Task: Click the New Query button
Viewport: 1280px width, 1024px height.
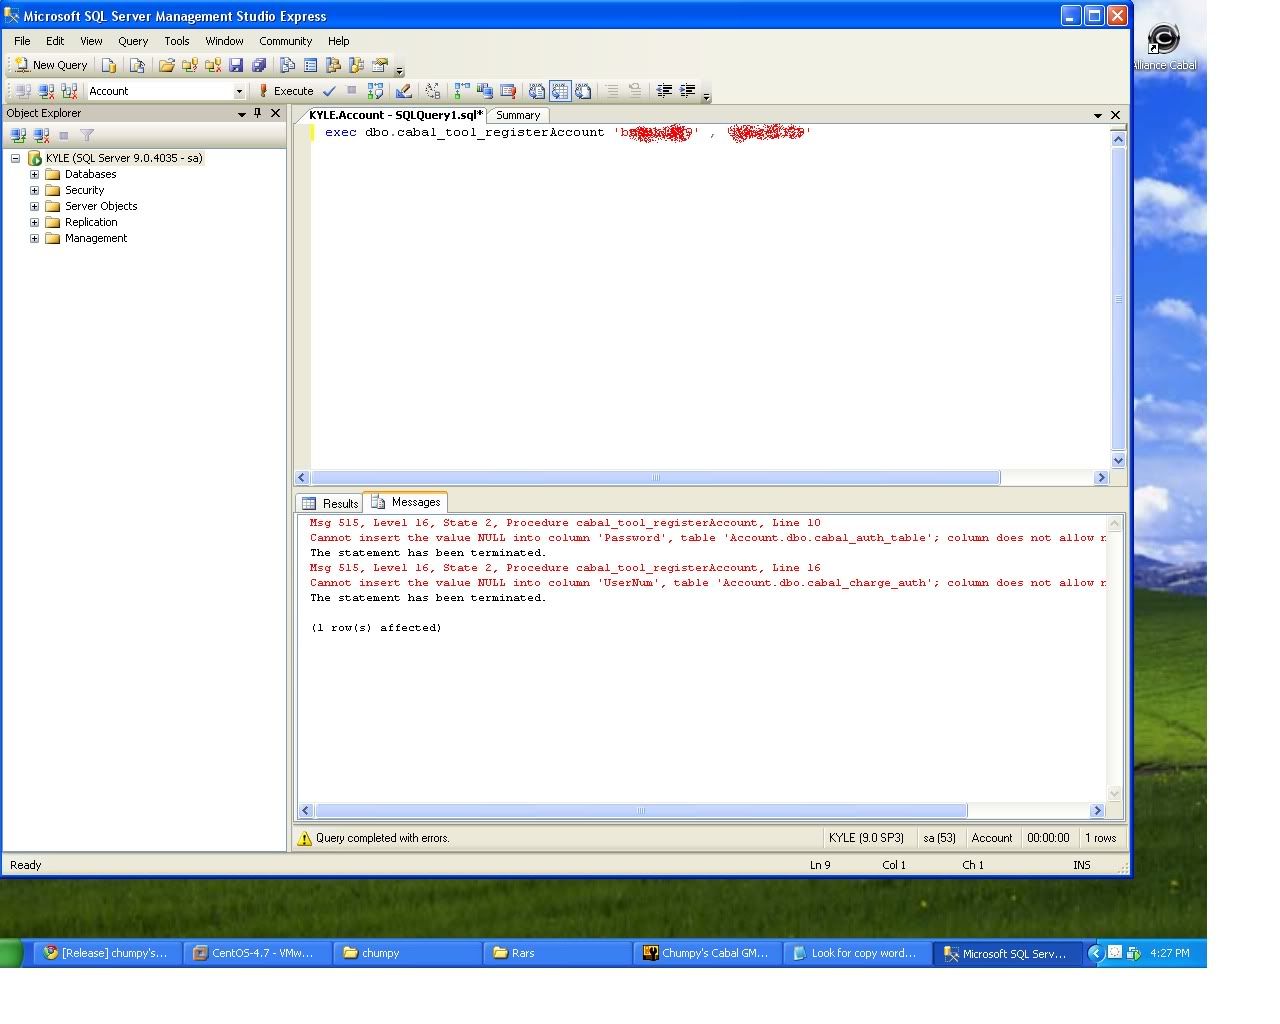Action: [51, 65]
